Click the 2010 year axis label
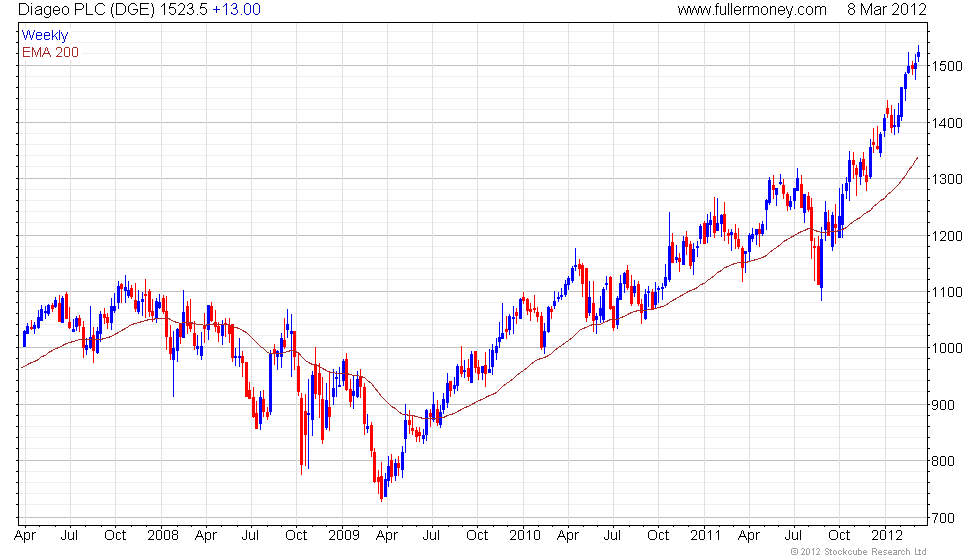Viewport: 980px width, 560px height. (x=524, y=536)
